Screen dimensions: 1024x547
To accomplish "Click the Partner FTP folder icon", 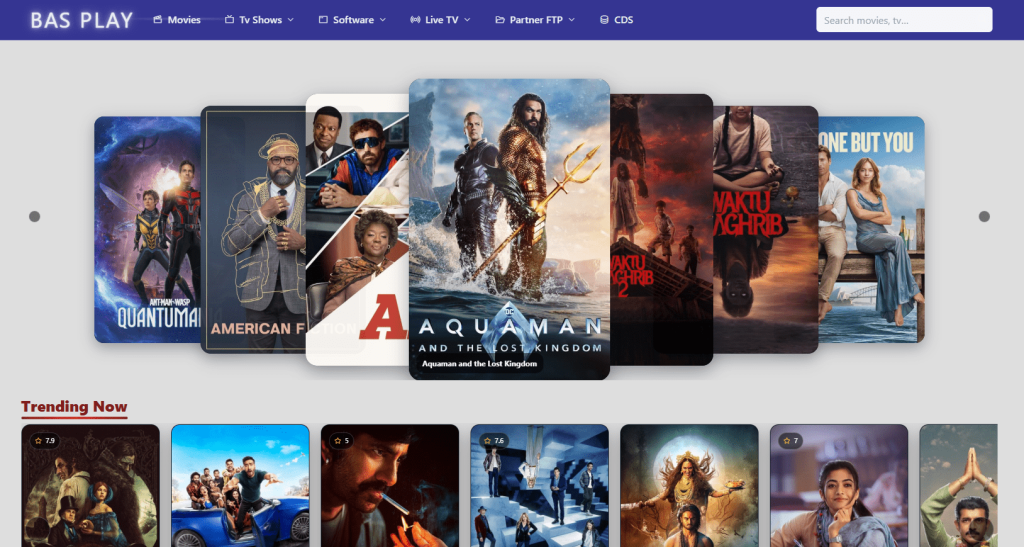I will click(500, 20).
